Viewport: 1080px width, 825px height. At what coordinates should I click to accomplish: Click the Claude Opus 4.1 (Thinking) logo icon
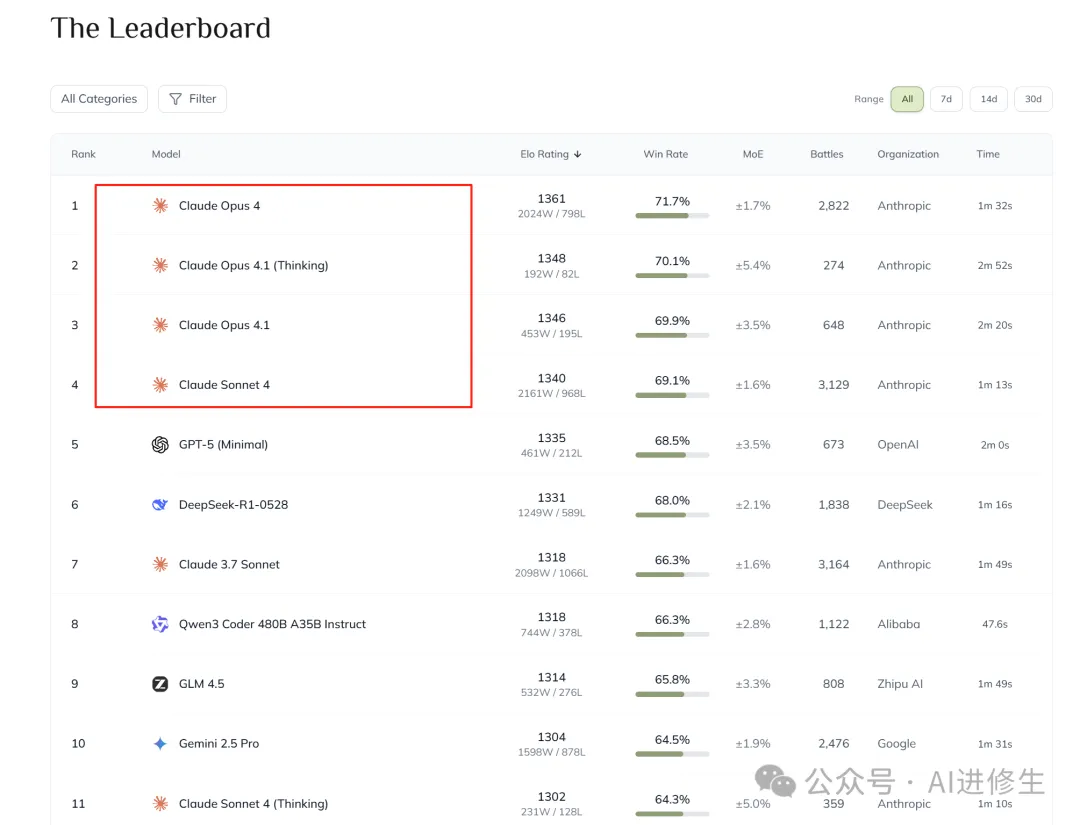[160, 265]
